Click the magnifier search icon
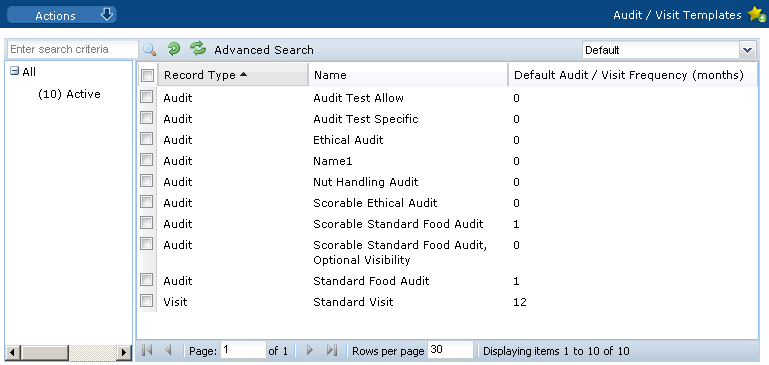The width and height of the screenshot is (769, 365). (x=149, y=50)
